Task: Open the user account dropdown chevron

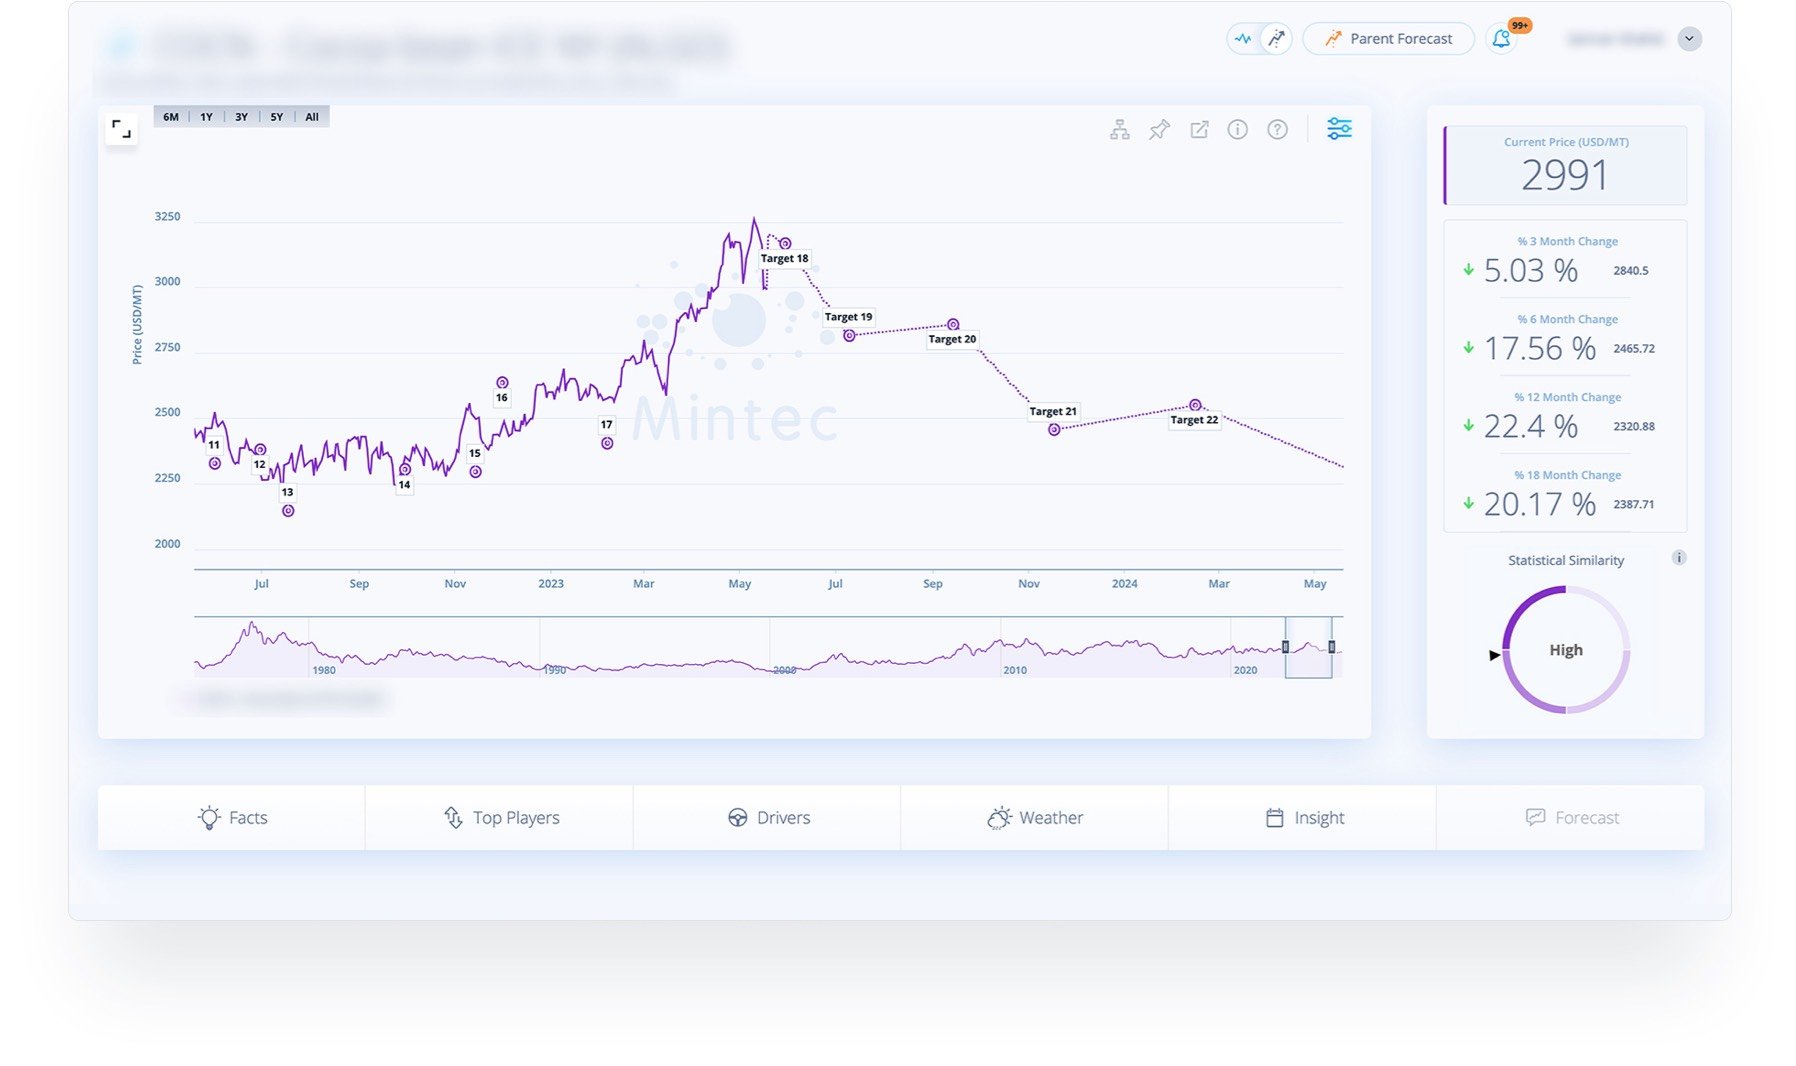Action: [x=1689, y=38]
